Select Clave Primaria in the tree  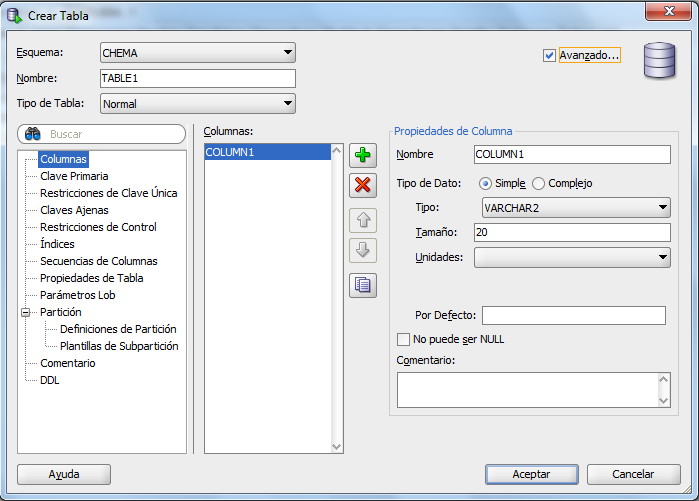[74, 177]
